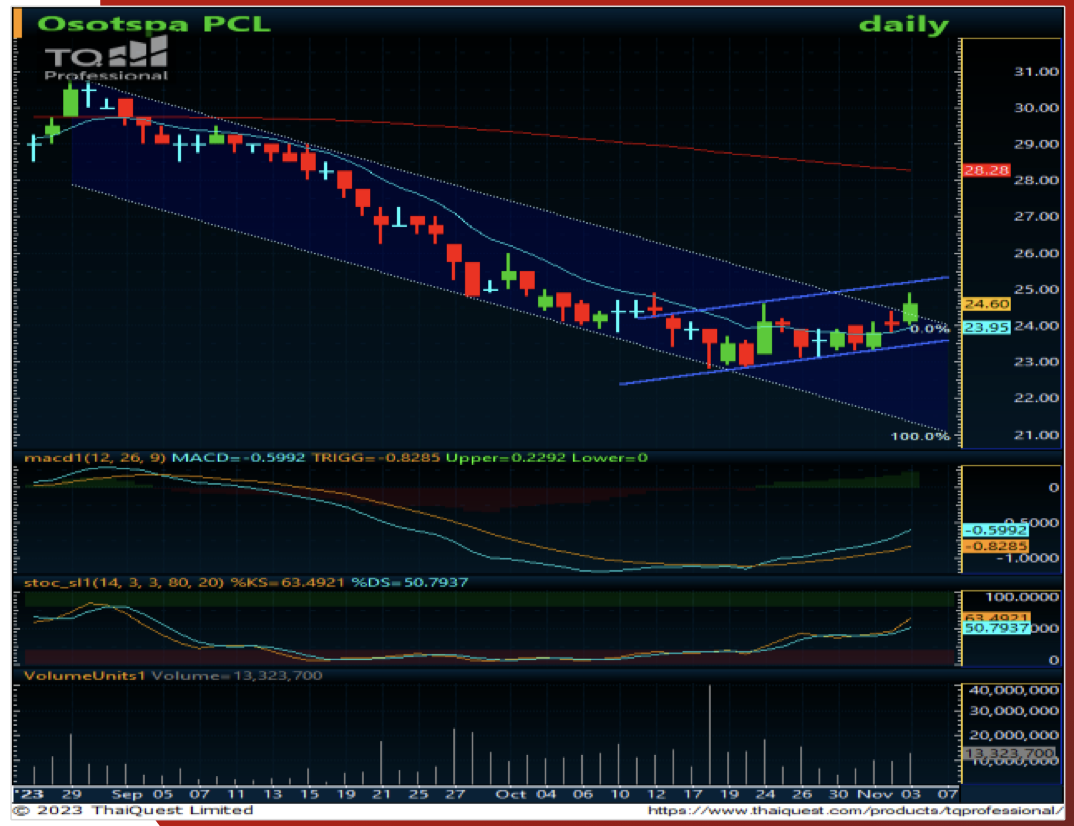Click the 29 date tick before Sep

72,794
